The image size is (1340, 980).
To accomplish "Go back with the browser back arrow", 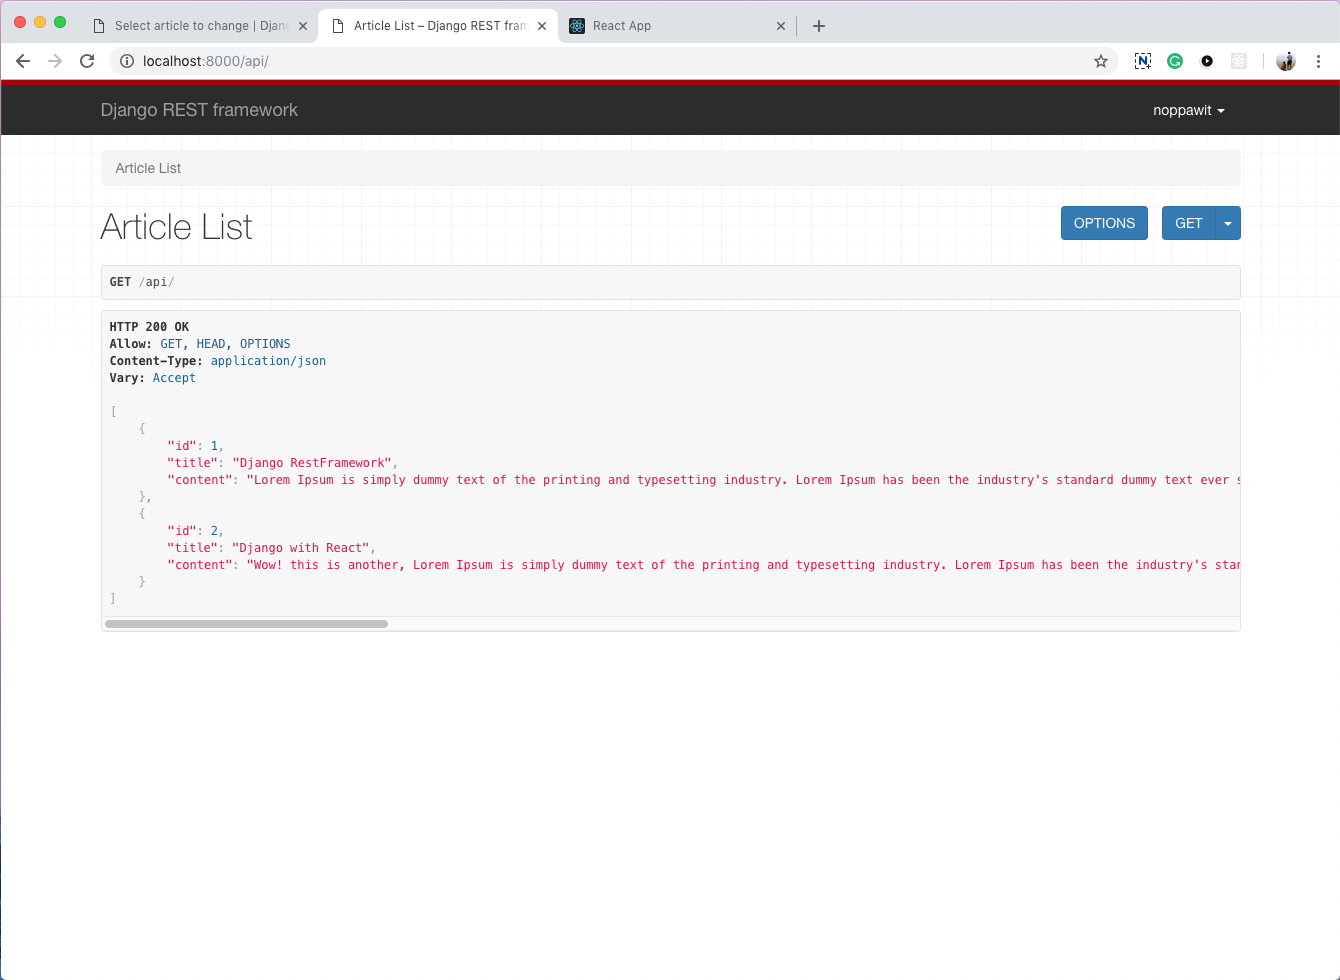I will pyautogui.click(x=23, y=61).
